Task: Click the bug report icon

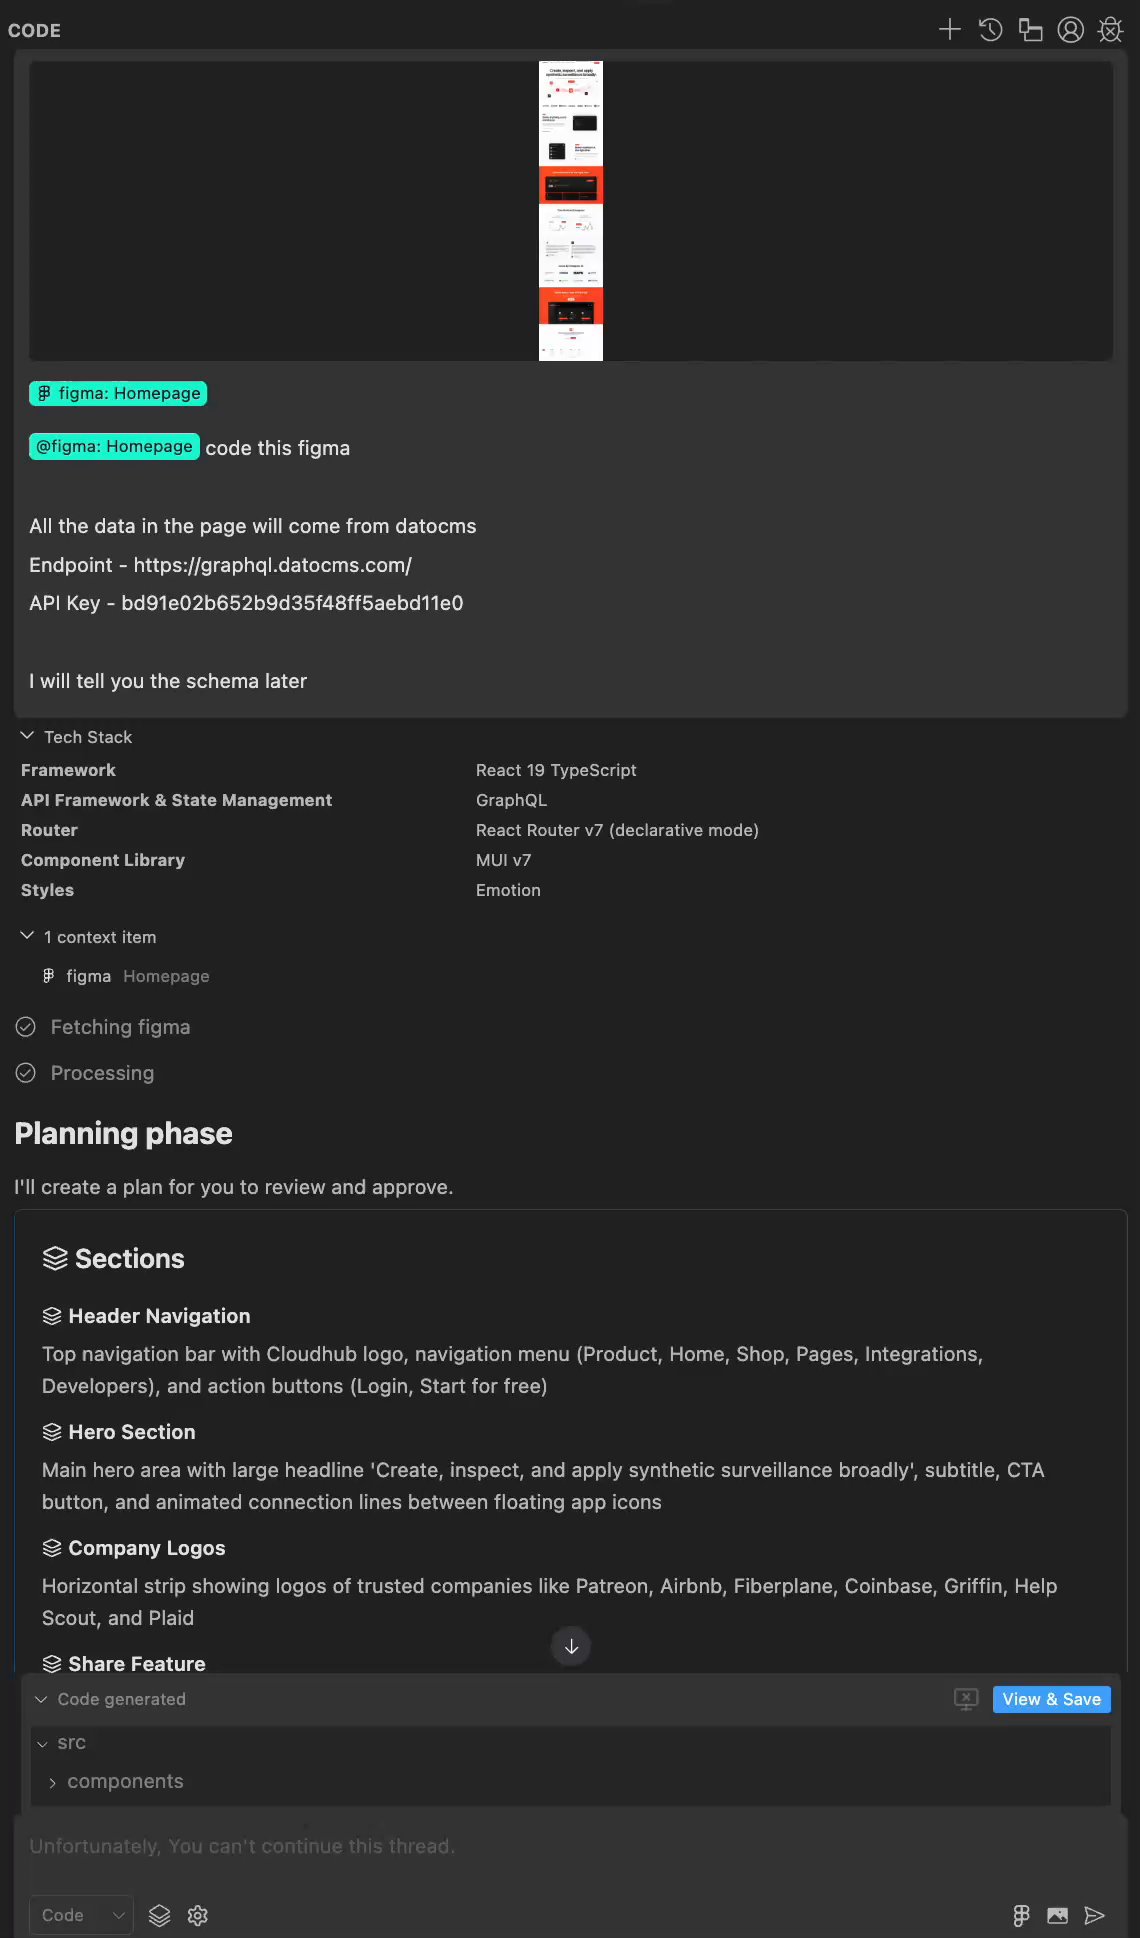Action: 1110,30
